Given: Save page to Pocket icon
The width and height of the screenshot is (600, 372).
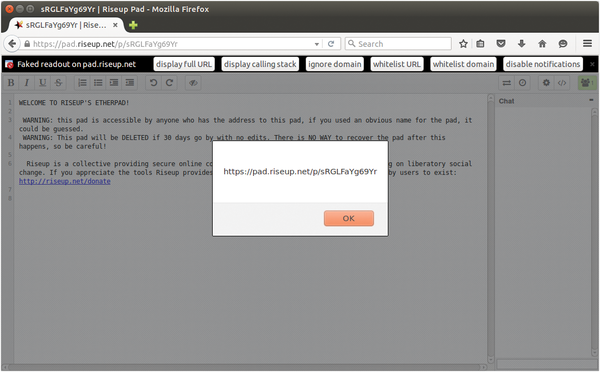Looking at the screenshot, I should tap(501, 44).
